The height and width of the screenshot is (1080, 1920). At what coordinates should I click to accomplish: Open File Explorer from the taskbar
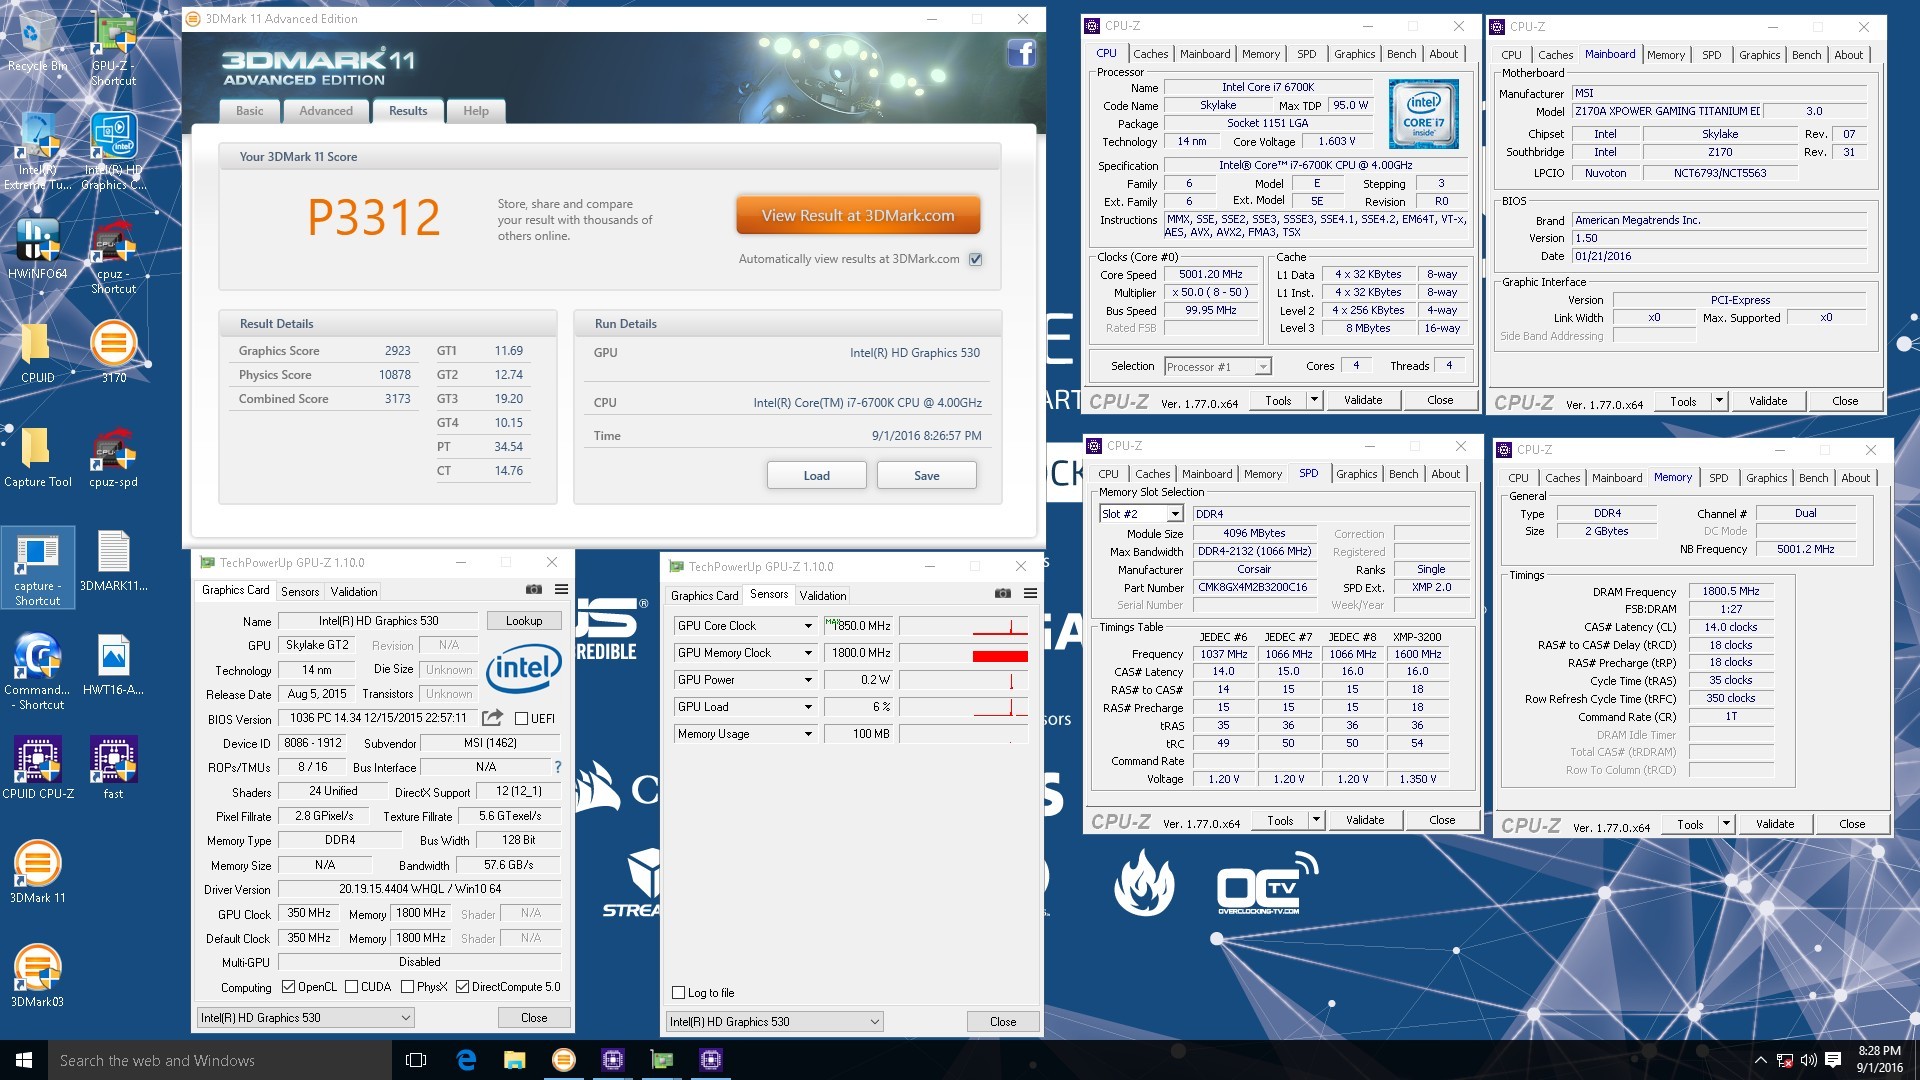pyautogui.click(x=514, y=1060)
